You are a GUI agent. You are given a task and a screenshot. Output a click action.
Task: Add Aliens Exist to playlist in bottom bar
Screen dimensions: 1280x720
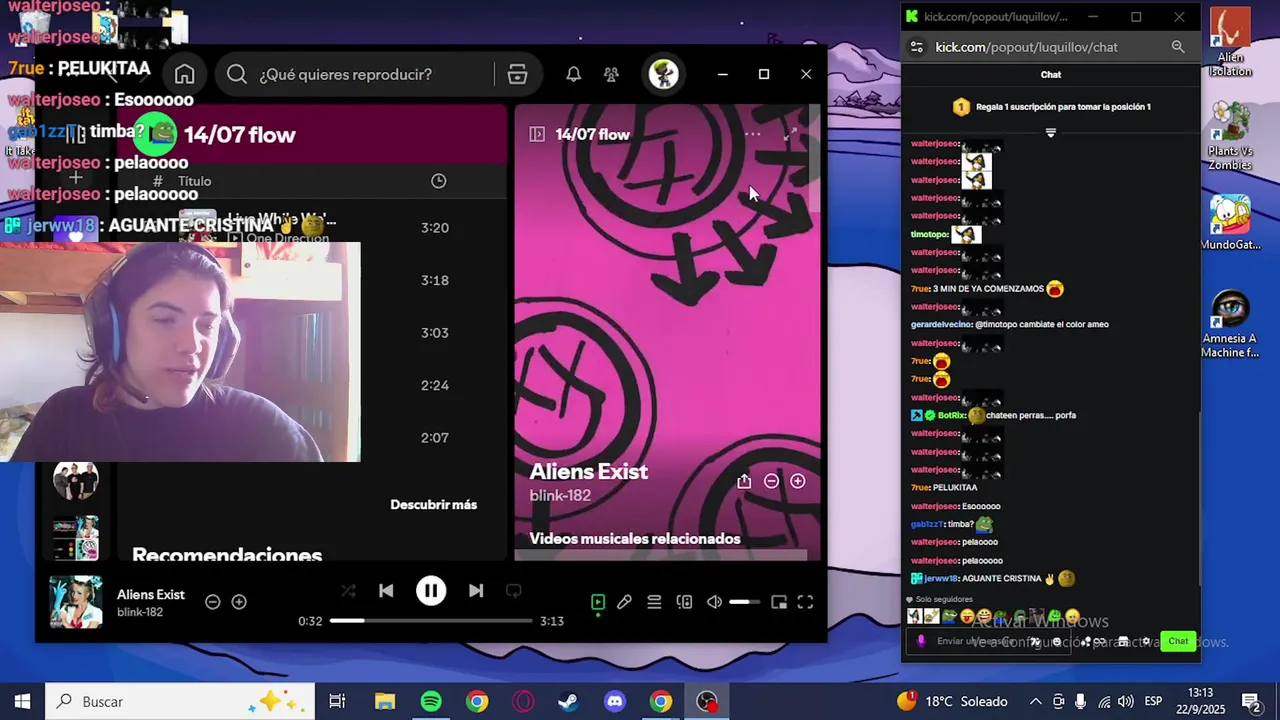click(x=239, y=602)
